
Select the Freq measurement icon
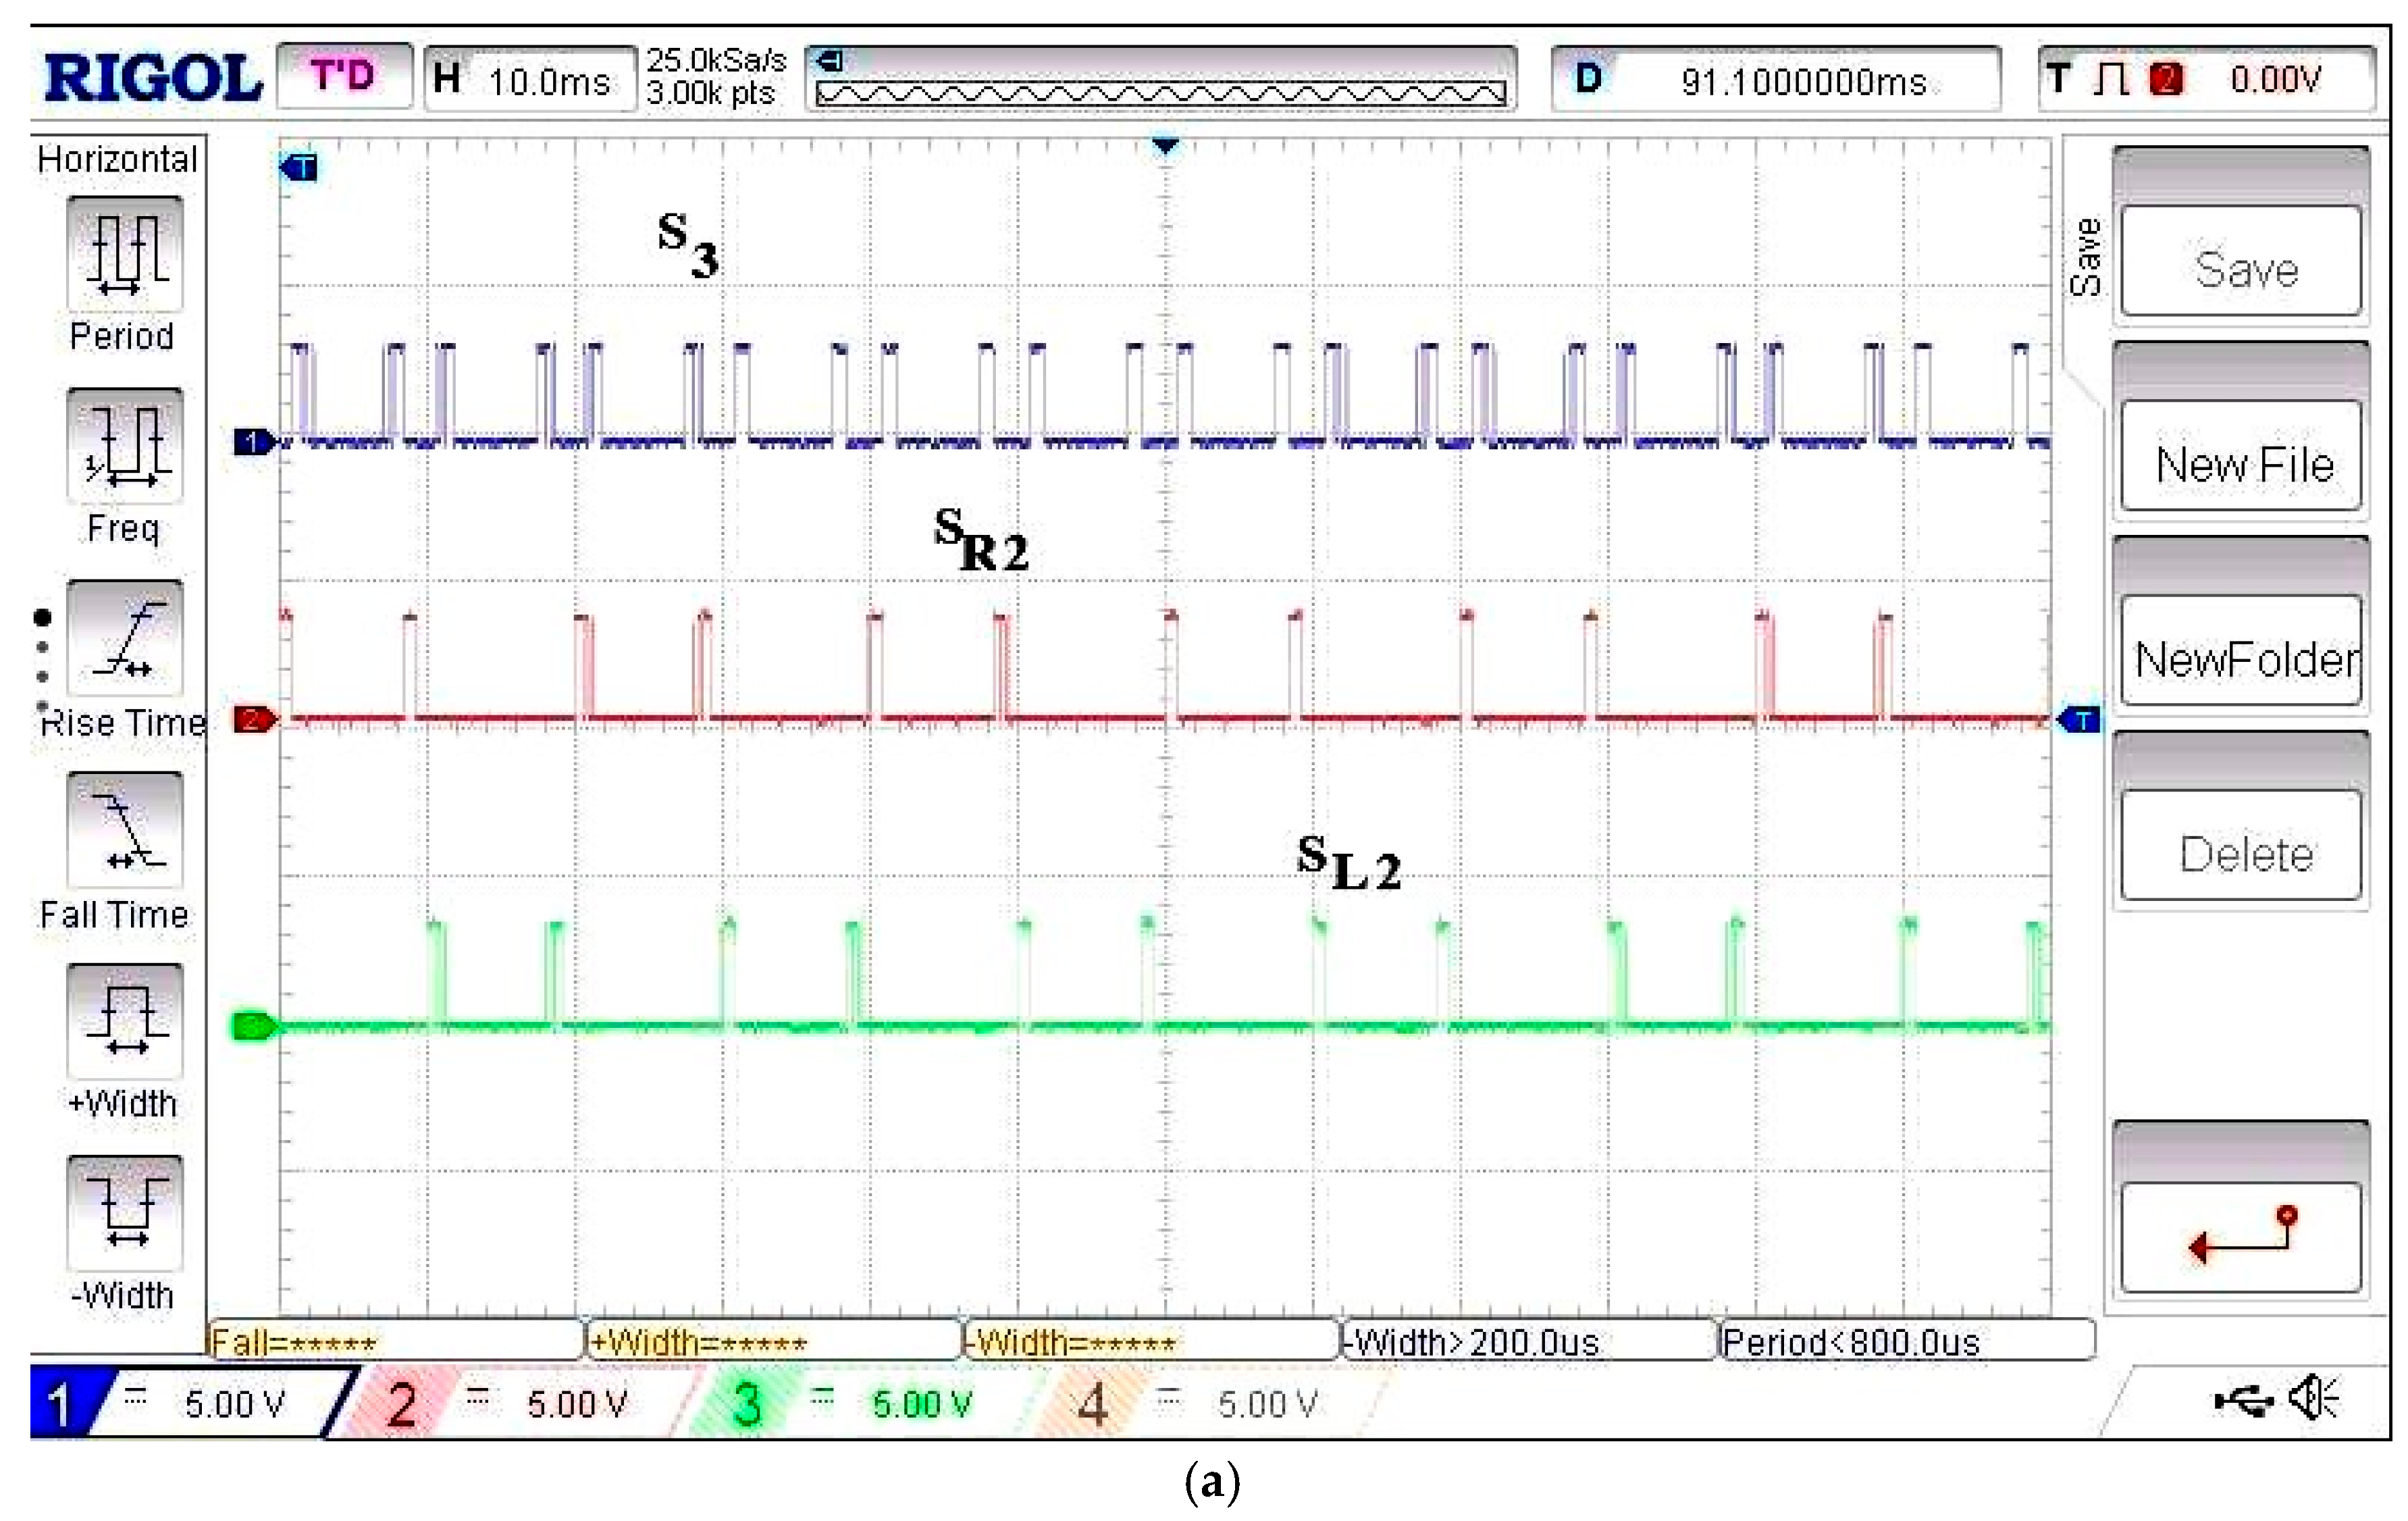125,446
